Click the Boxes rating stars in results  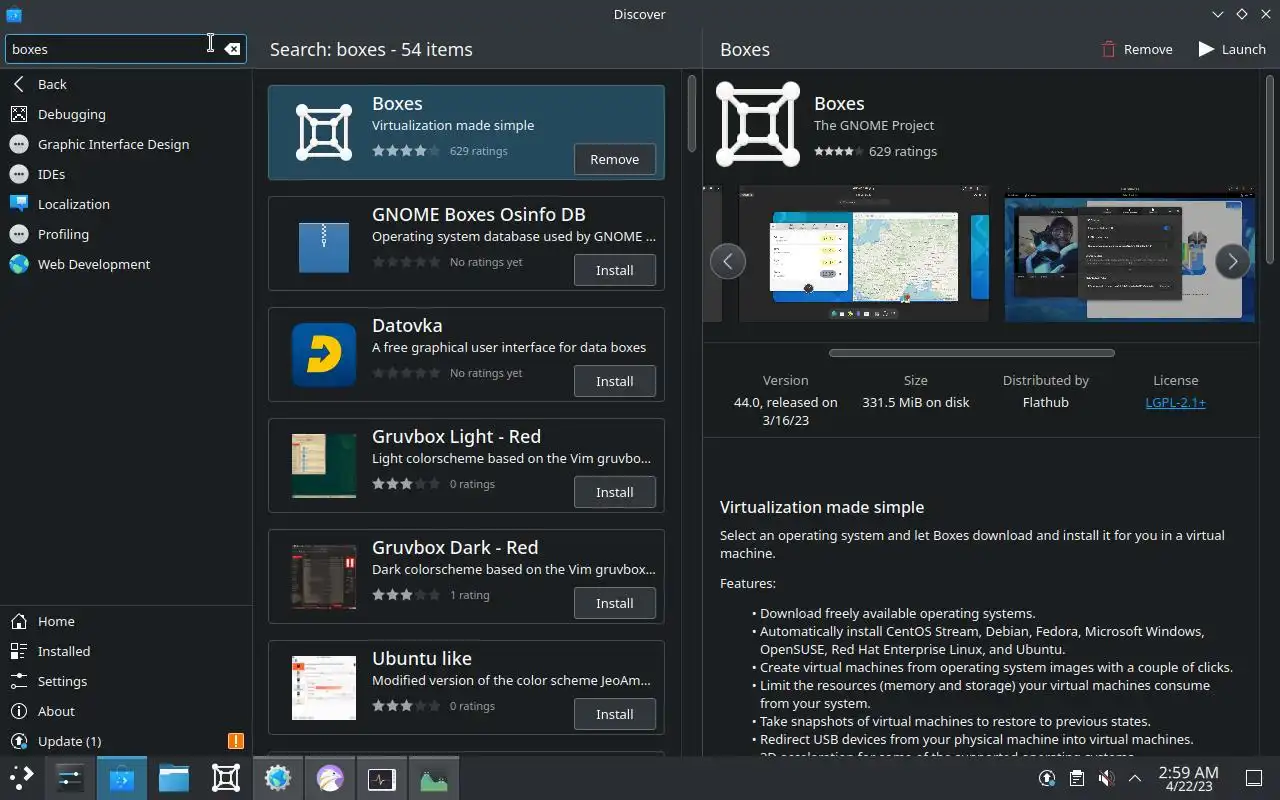(406, 151)
